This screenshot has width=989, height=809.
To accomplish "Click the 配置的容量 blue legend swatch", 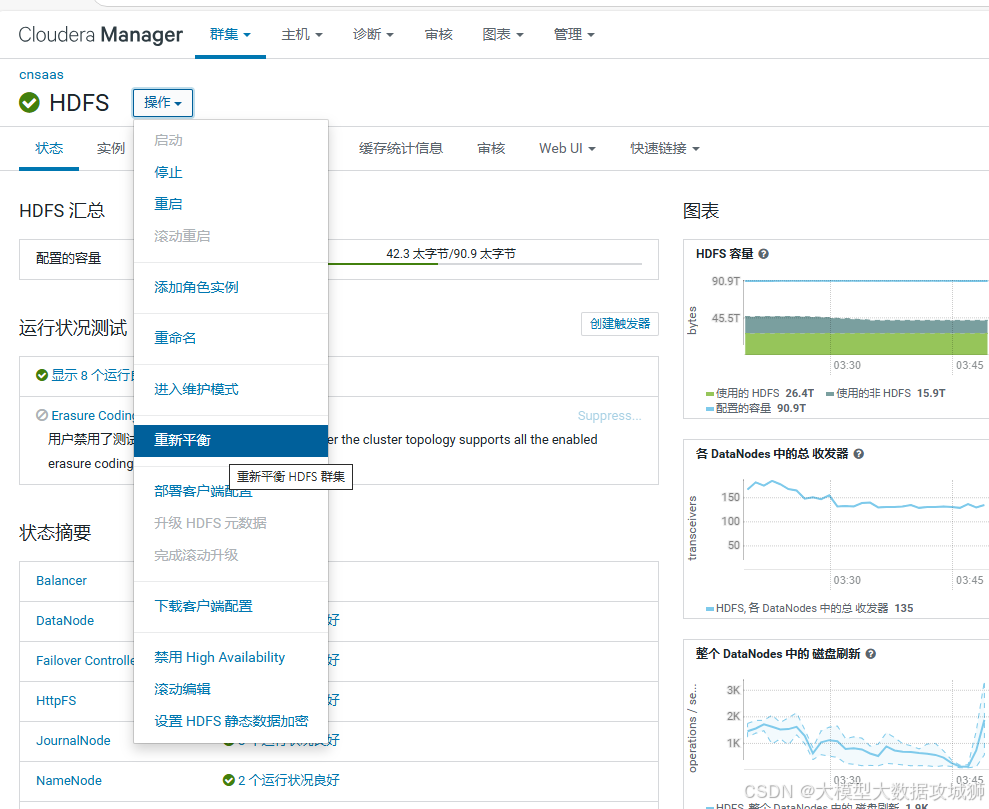I will [710, 409].
